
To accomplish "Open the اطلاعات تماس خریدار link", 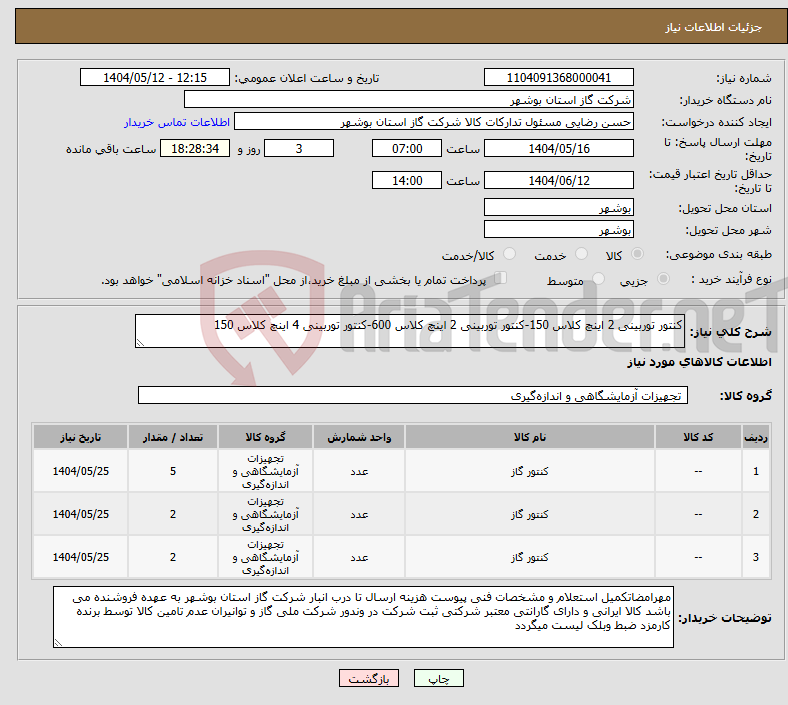I will coord(177,122).
